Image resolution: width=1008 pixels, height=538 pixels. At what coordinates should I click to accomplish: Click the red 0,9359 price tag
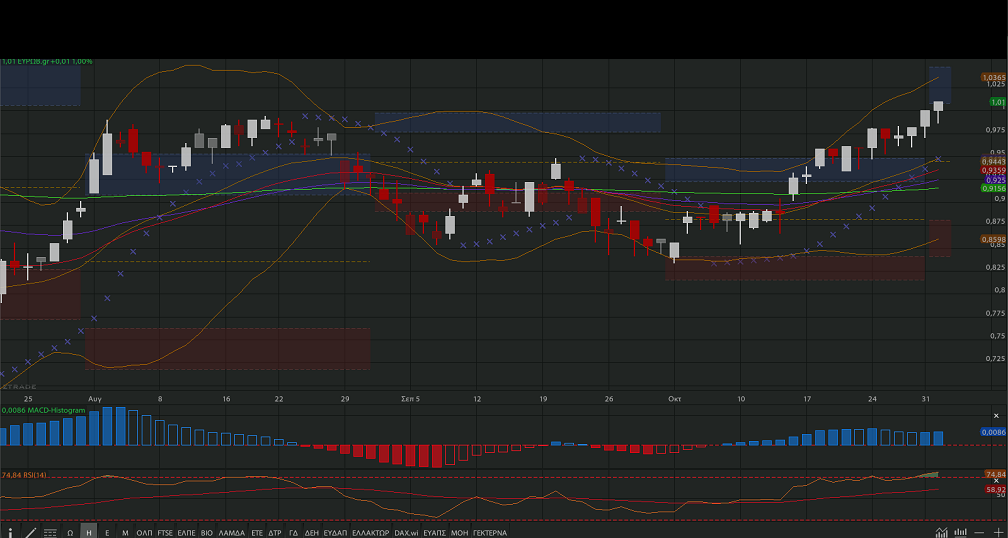[993, 170]
